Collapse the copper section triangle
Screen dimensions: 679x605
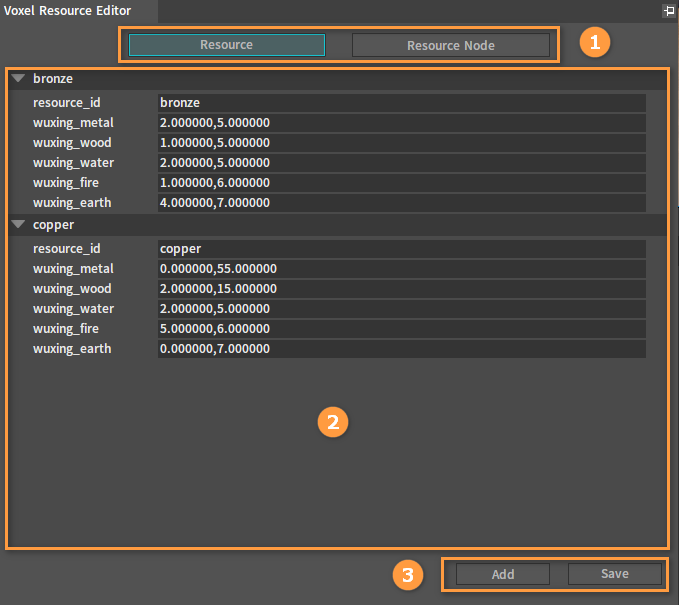[18, 224]
